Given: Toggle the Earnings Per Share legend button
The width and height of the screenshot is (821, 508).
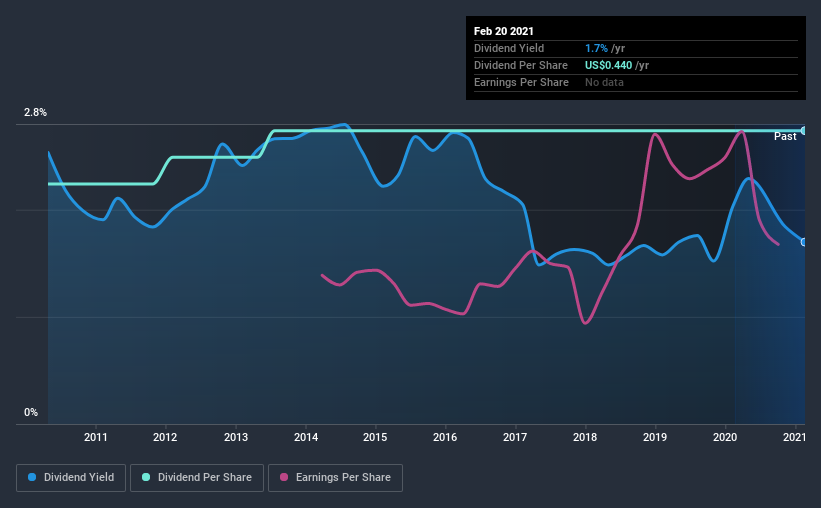Looking at the screenshot, I should pos(335,478).
